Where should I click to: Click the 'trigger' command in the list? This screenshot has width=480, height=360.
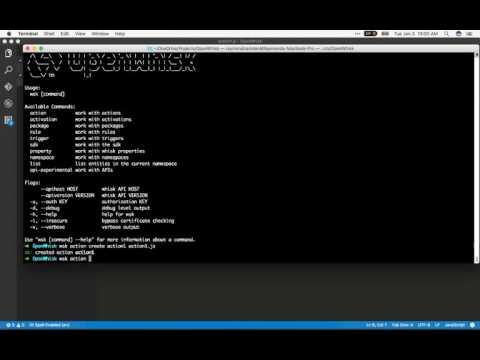click(x=39, y=138)
